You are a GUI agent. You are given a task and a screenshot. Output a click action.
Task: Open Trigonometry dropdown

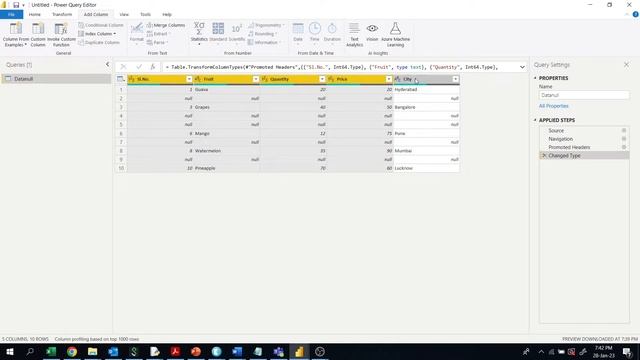coord(266,25)
